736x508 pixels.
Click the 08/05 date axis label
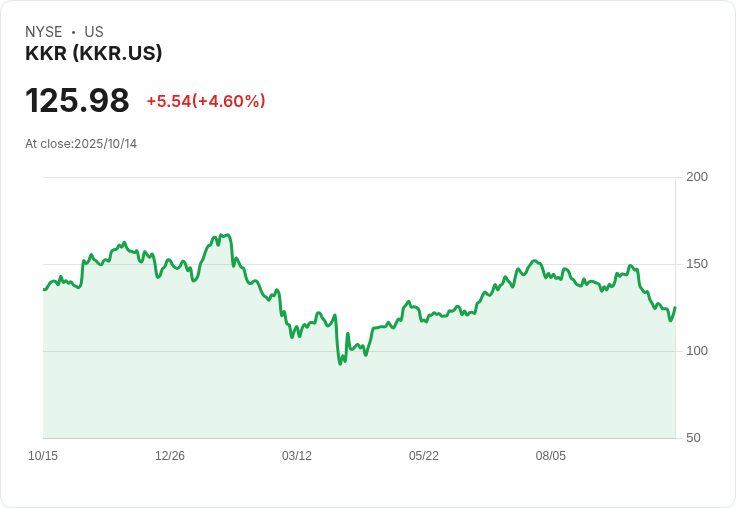coord(551,456)
